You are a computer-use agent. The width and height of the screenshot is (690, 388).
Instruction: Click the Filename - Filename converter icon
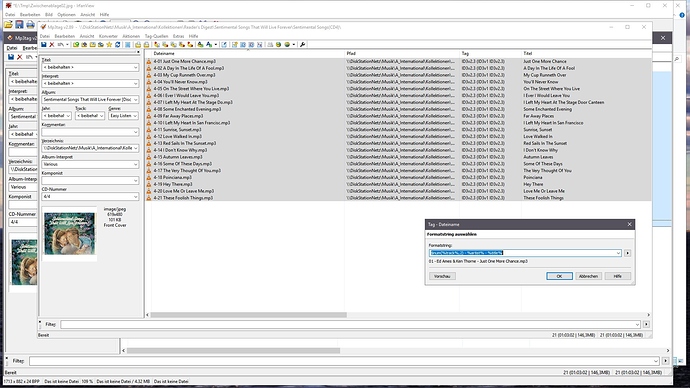tap(174, 44)
